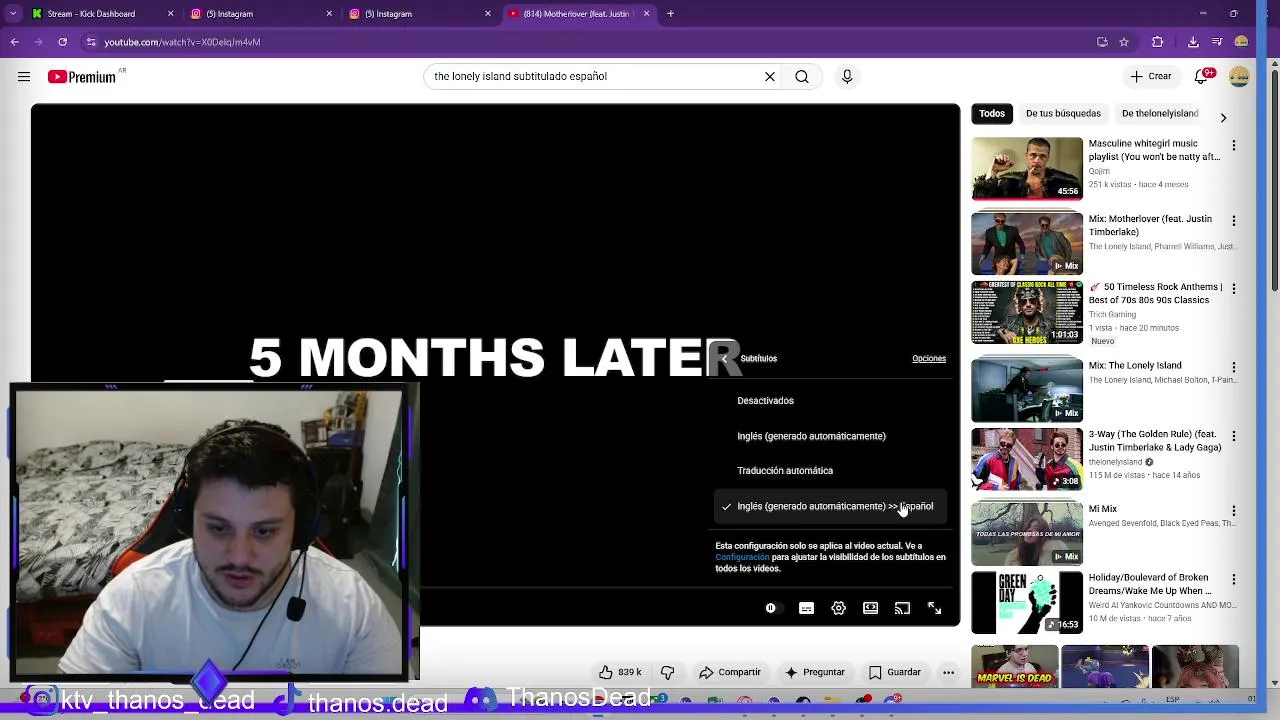
Task: Switch to the Stream - Kick Dashboard tab
Action: tap(100, 14)
